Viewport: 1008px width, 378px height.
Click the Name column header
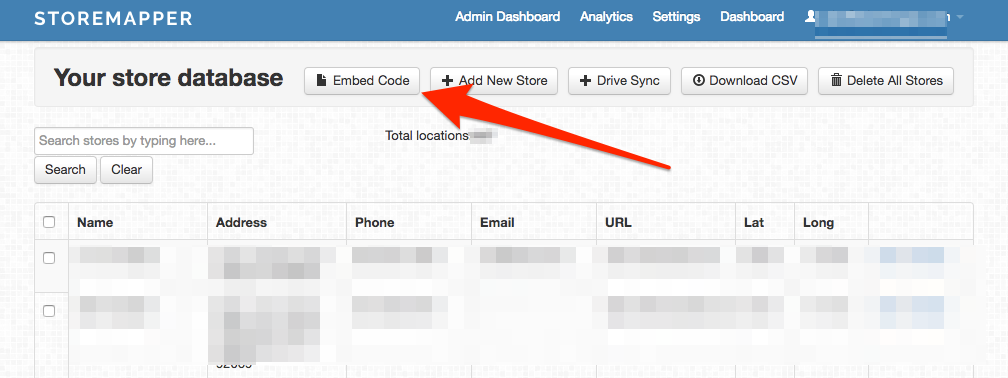click(x=95, y=222)
